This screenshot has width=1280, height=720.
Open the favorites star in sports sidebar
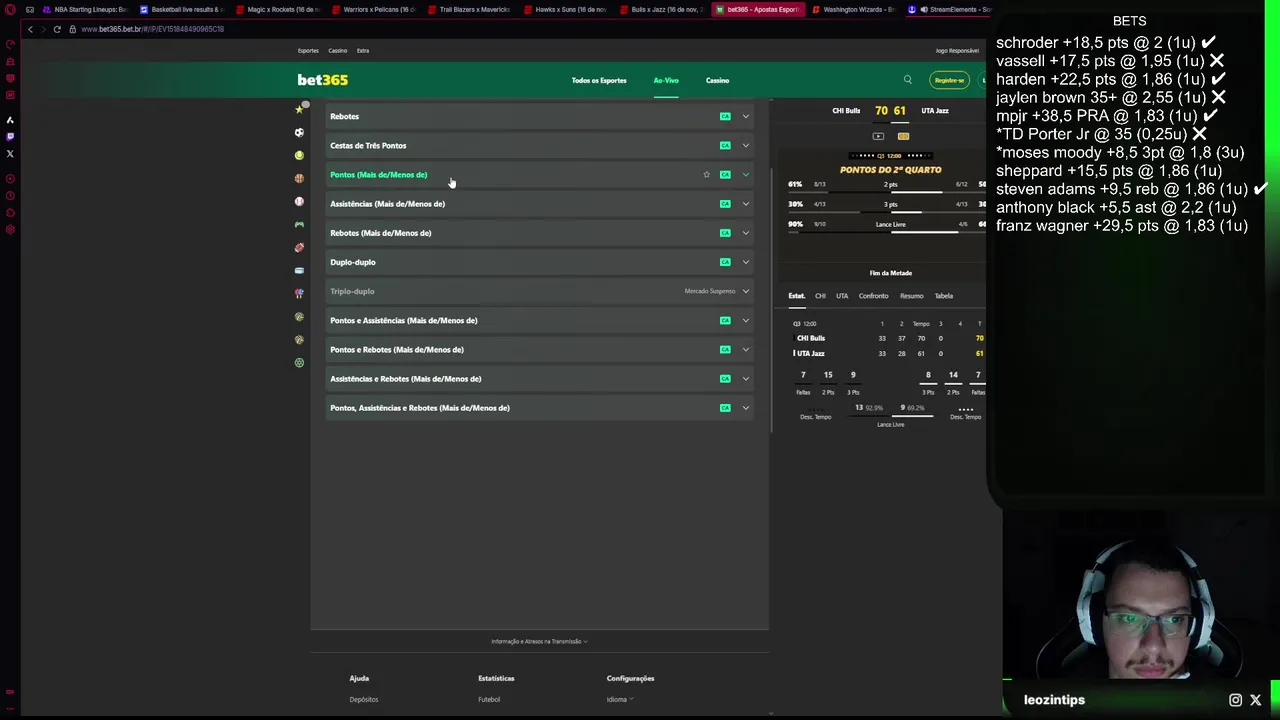[299, 108]
